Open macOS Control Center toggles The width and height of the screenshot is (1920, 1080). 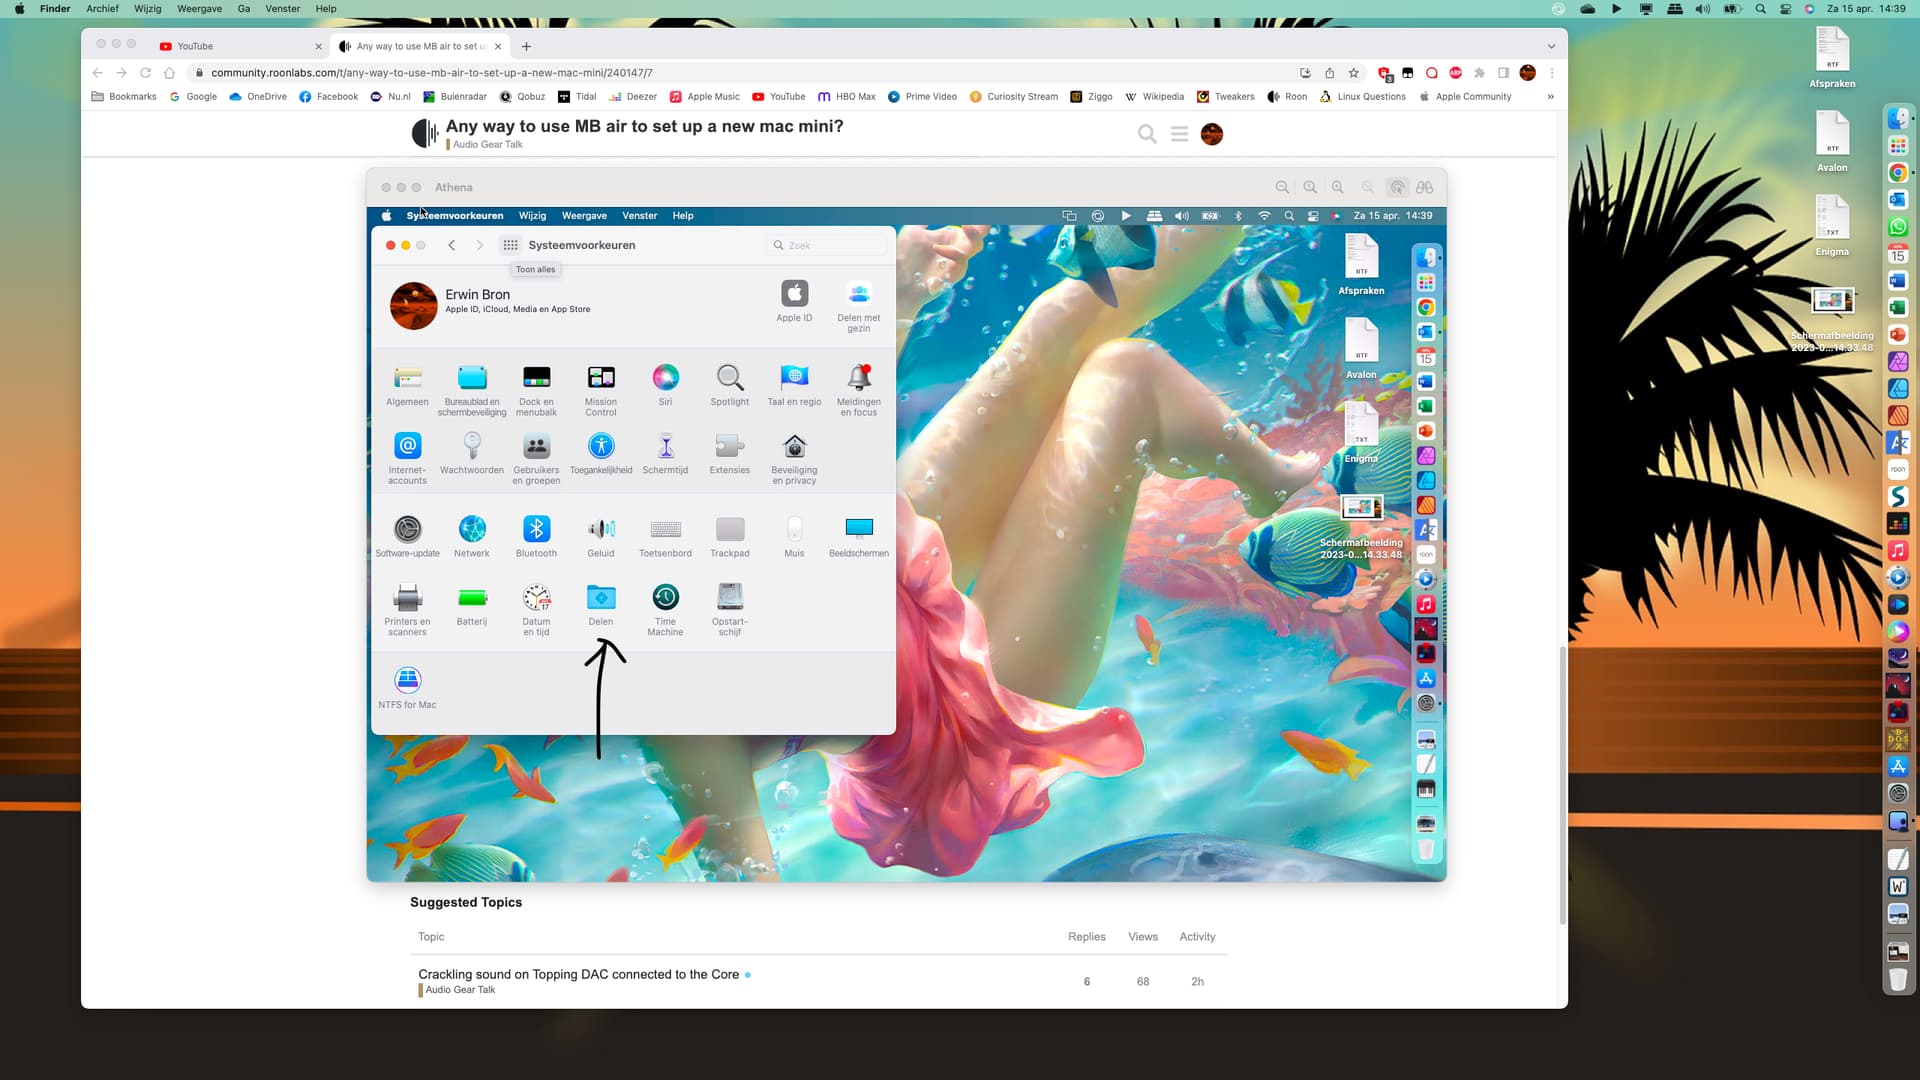pyautogui.click(x=1786, y=9)
